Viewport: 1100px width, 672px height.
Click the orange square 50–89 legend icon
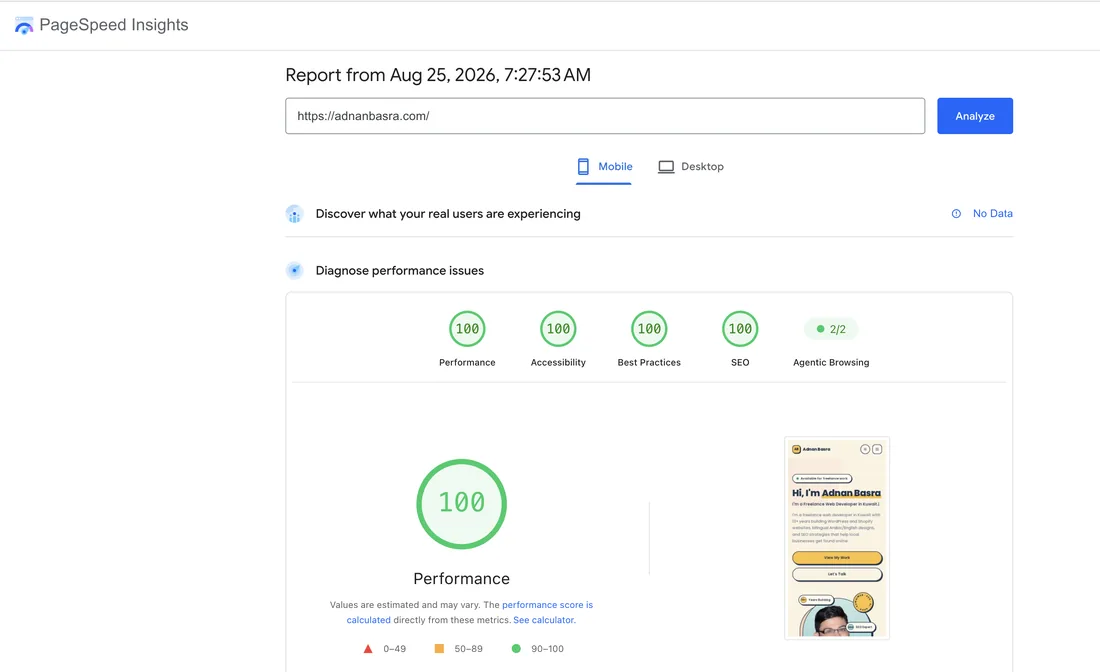pyautogui.click(x=439, y=649)
